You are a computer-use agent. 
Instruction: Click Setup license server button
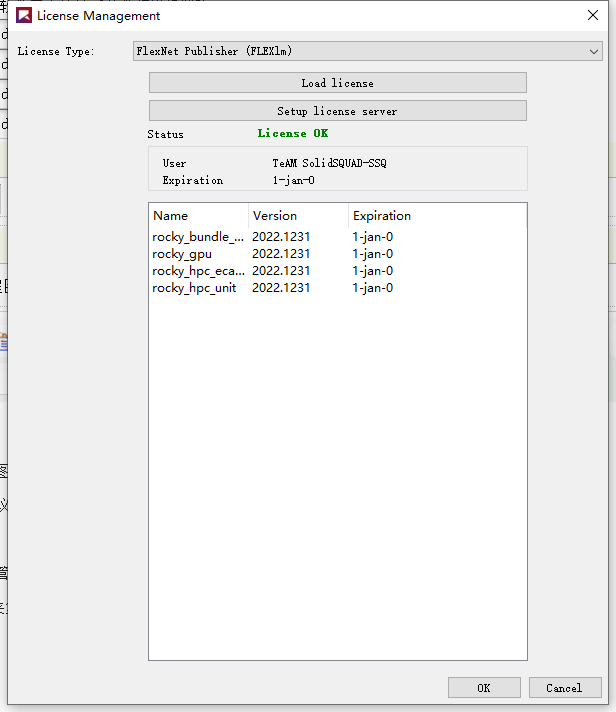pyautogui.click(x=338, y=111)
